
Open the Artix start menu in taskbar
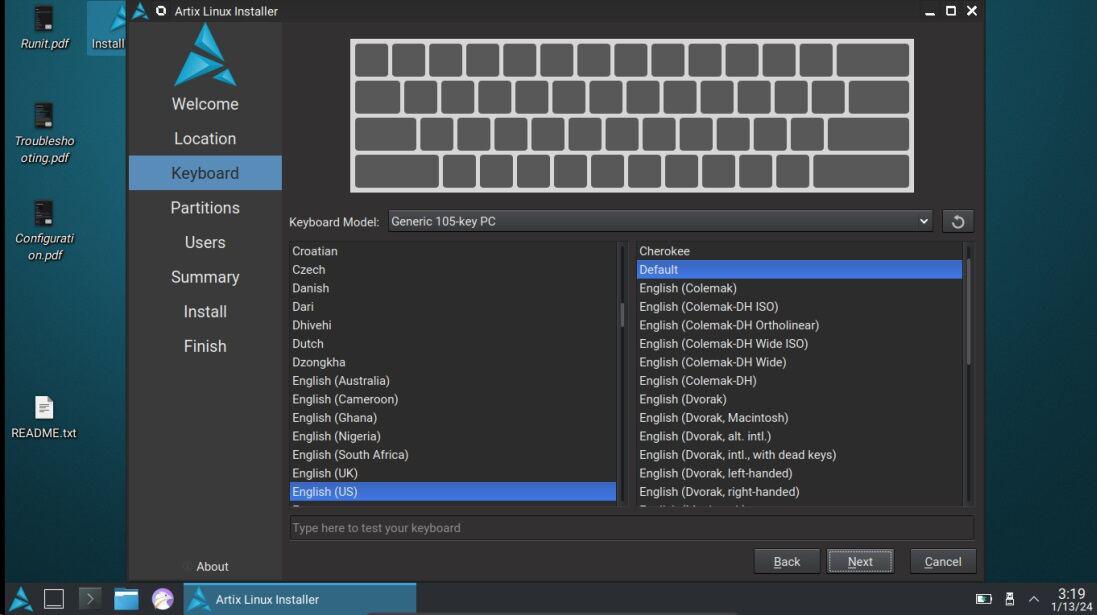tap(20, 599)
